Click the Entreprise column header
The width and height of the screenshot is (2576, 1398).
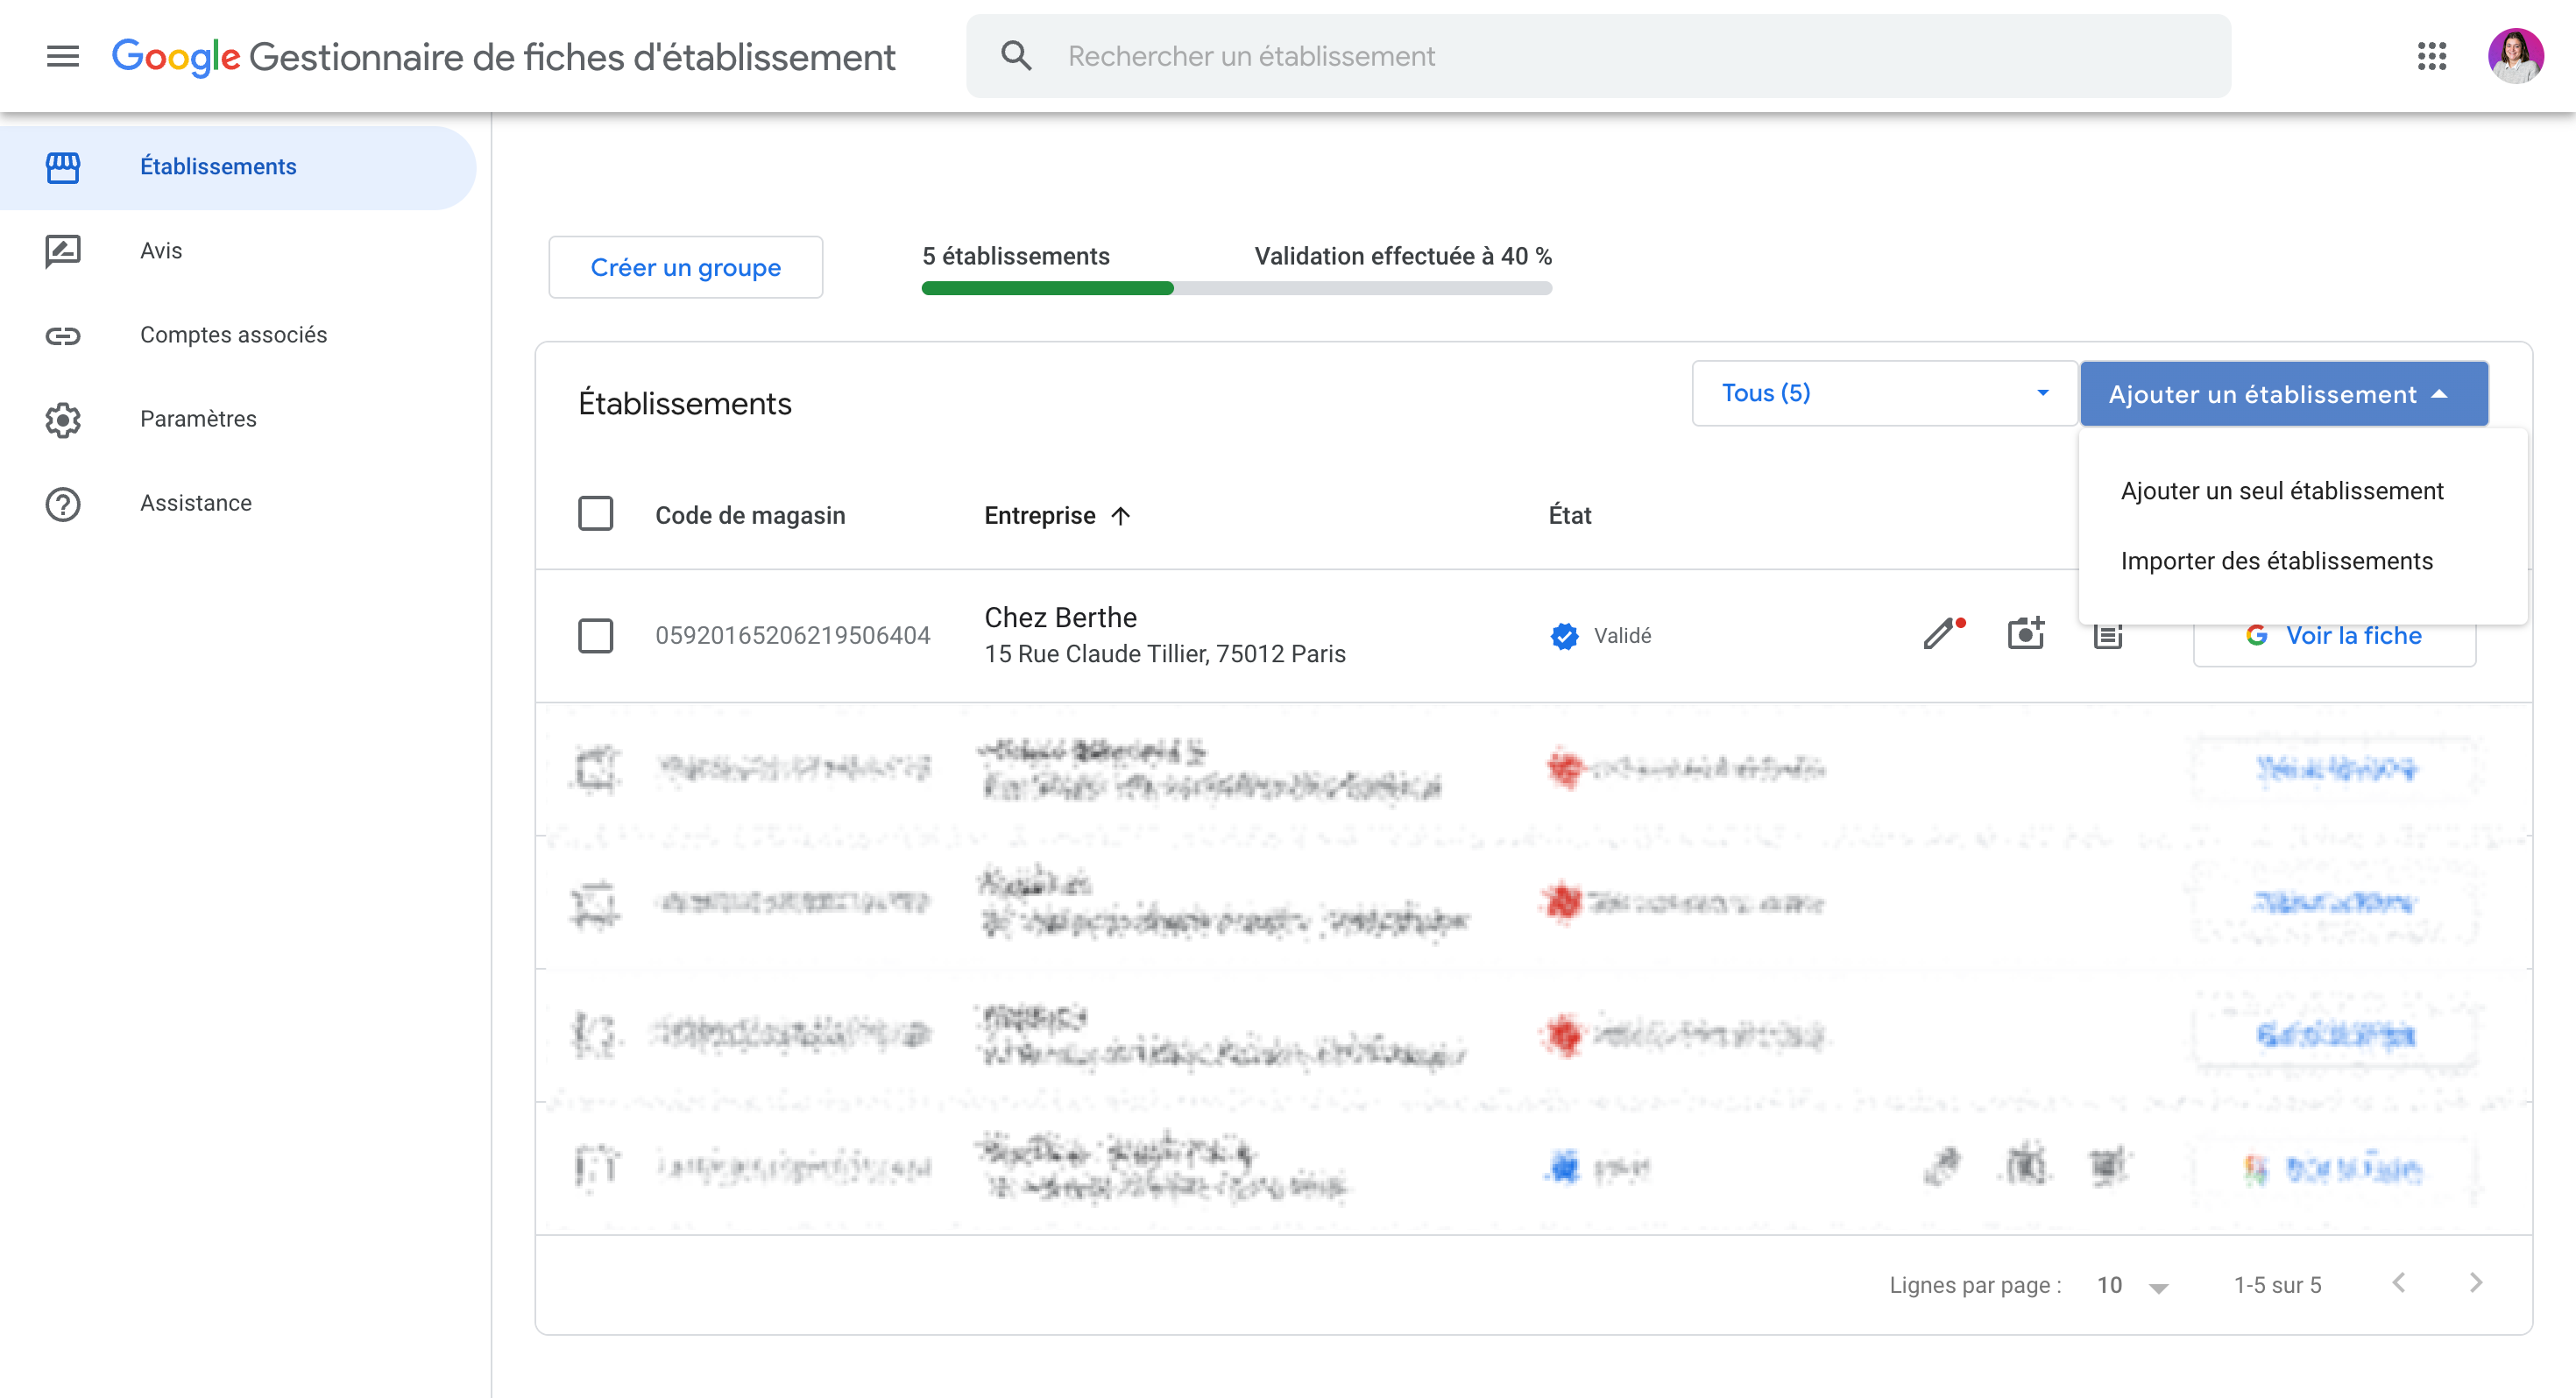1040,516
